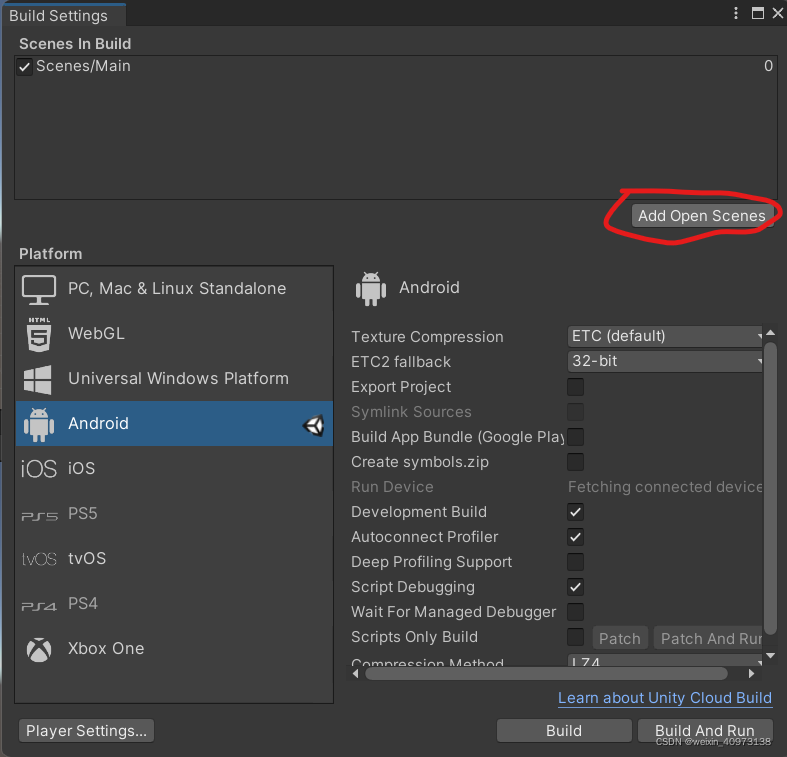Image resolution: width=787 pixels, height=757 pixels.
Task: Click the scroll-down arrow of settings scrollbar
Action: pyautogui.click(x=771, y=656)
